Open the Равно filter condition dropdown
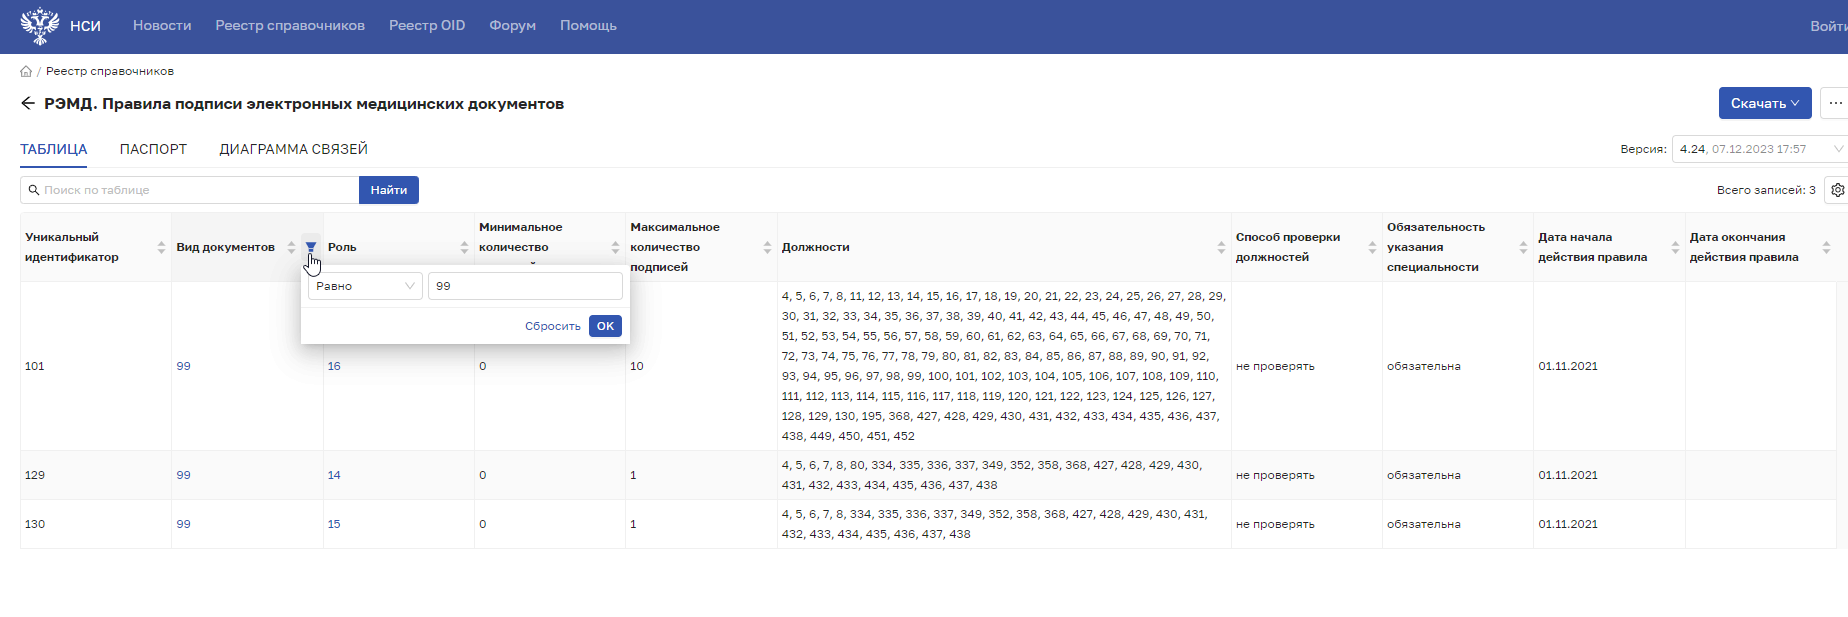Screen dimensions: 1848x617 tap(365, 286)
